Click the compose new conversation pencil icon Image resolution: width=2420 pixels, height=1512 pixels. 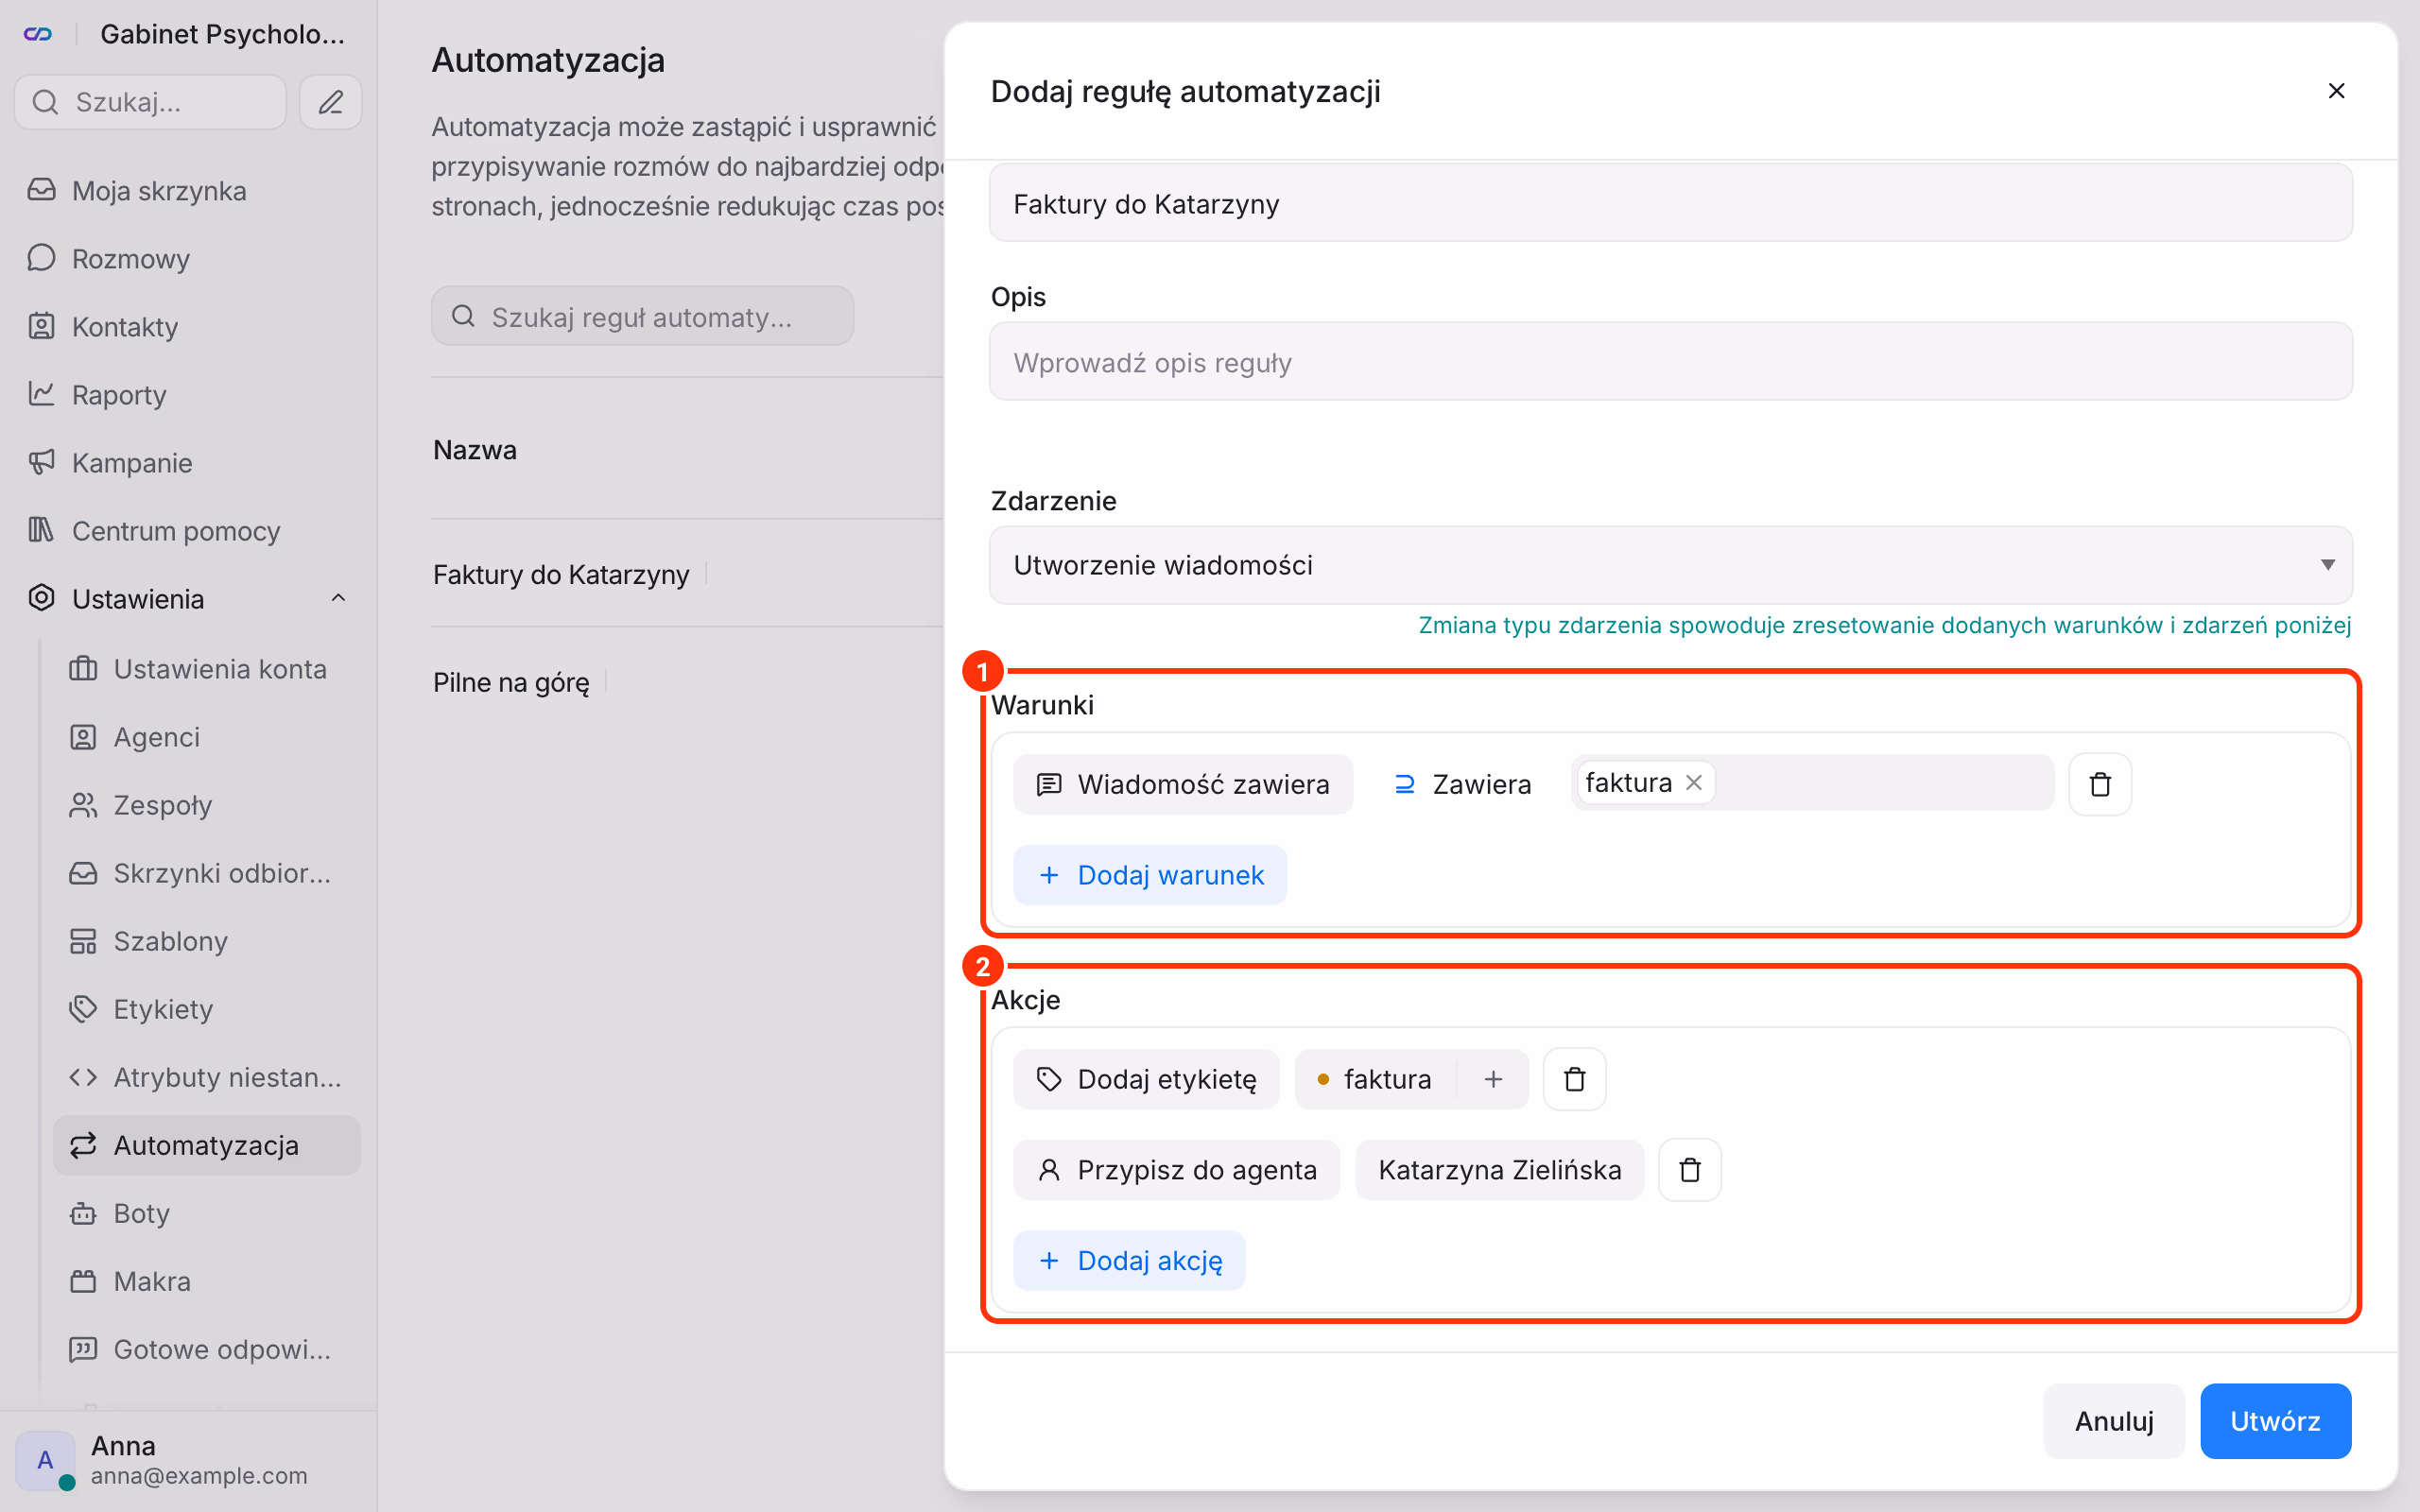[331, 102]
